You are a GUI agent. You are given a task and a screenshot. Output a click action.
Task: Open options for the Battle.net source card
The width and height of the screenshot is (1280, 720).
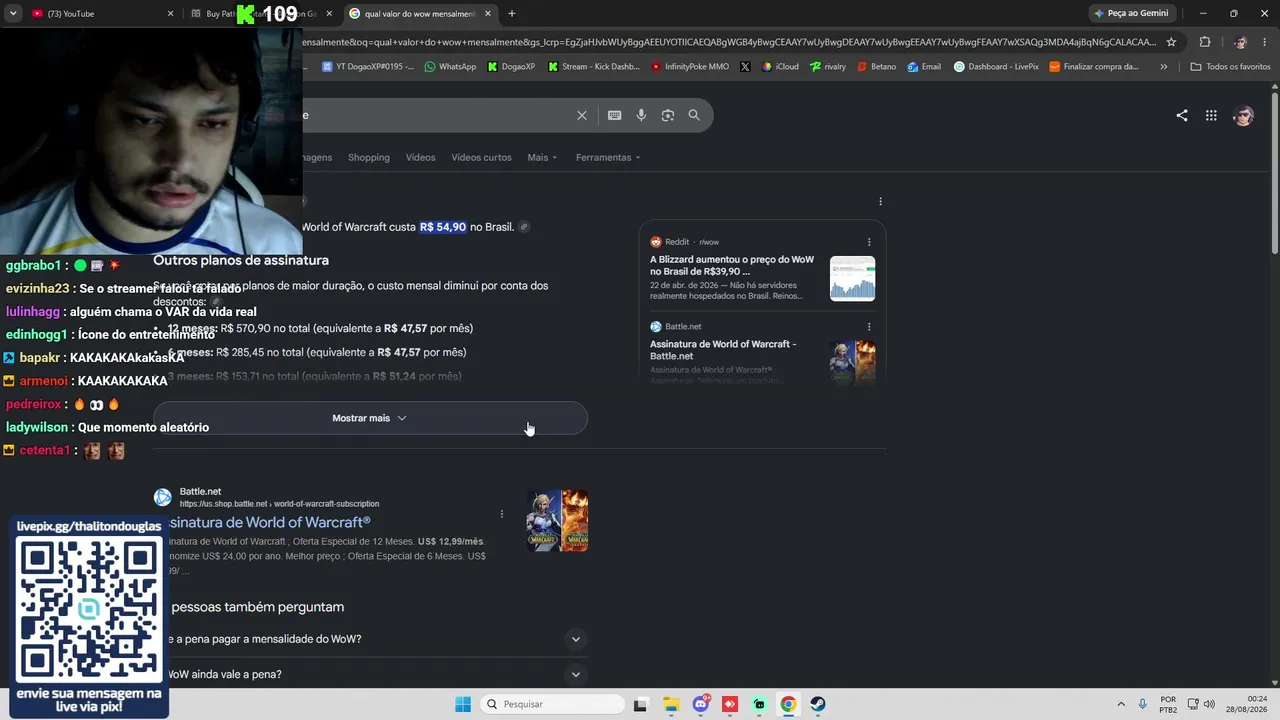[869, 327]
